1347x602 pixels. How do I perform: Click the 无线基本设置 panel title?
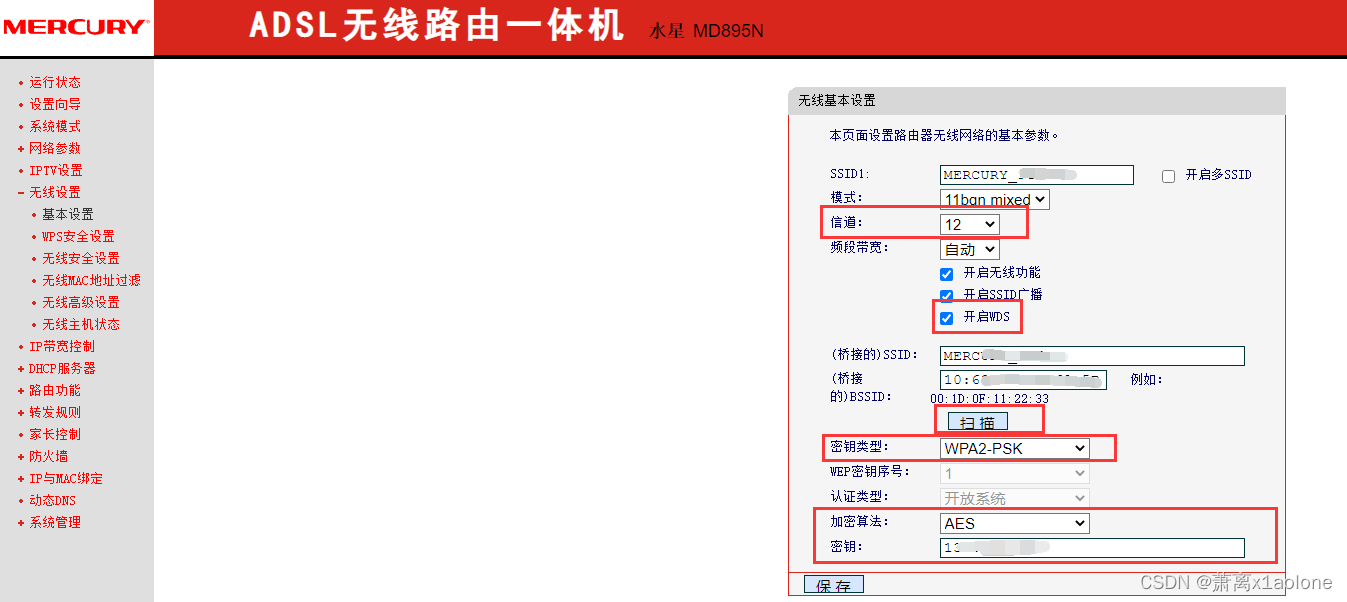pyautogui.click(x=837, y=101)
